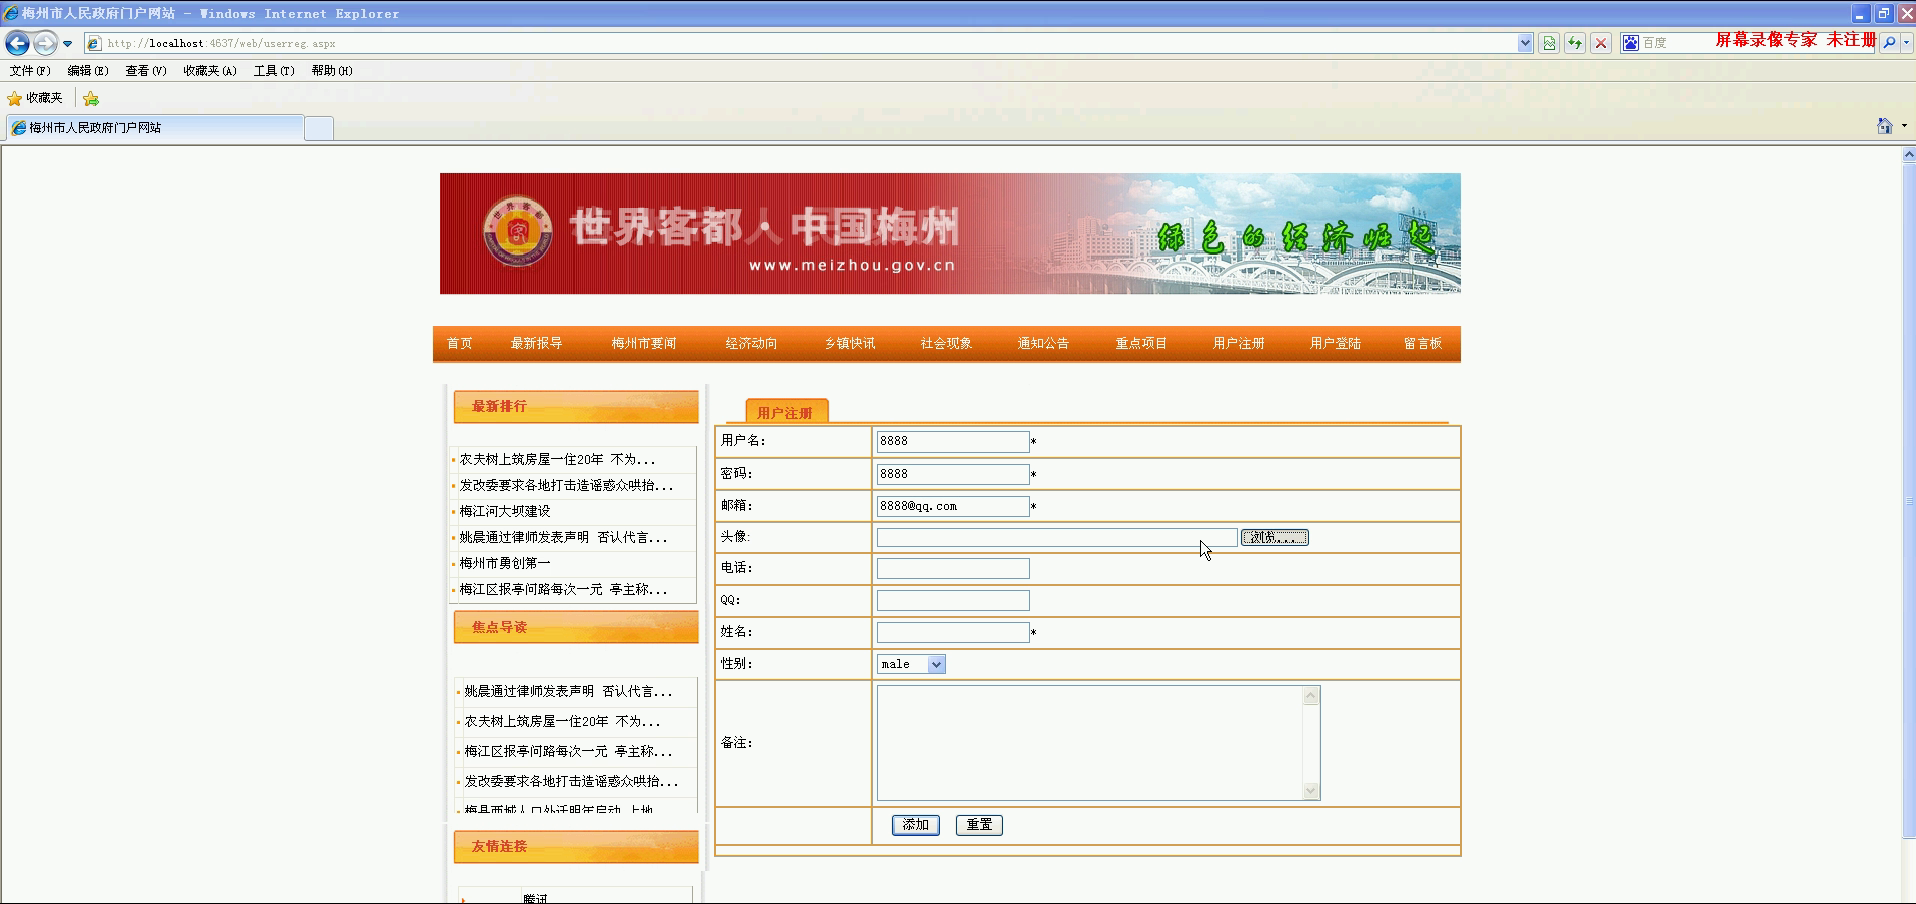This screenshot has height=904, width=1916.
Task: Open 通知公告 navigation link
Action: coord(1043,343)
